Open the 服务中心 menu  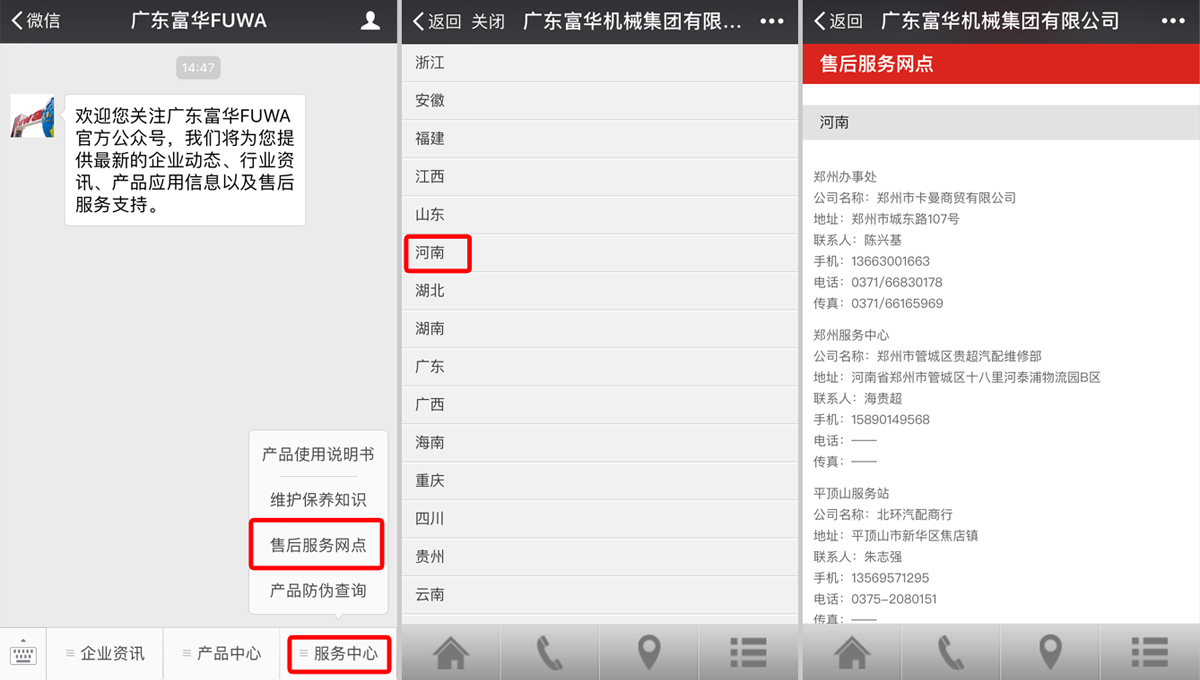point(338,654)
